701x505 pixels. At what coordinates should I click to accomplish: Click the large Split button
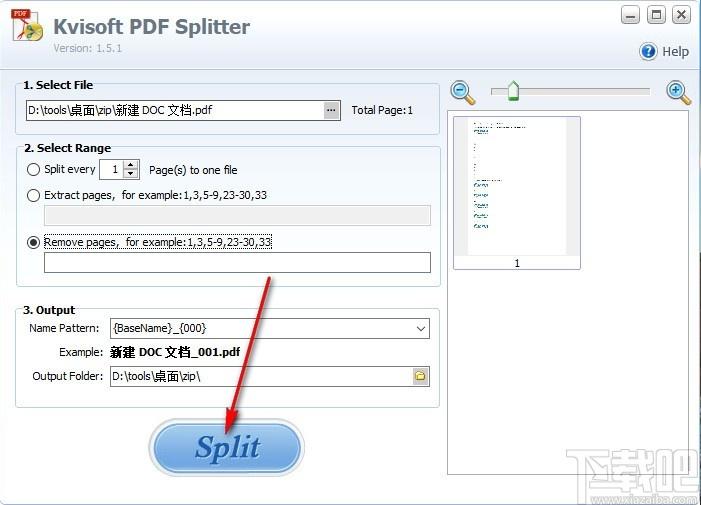[227, 447]
